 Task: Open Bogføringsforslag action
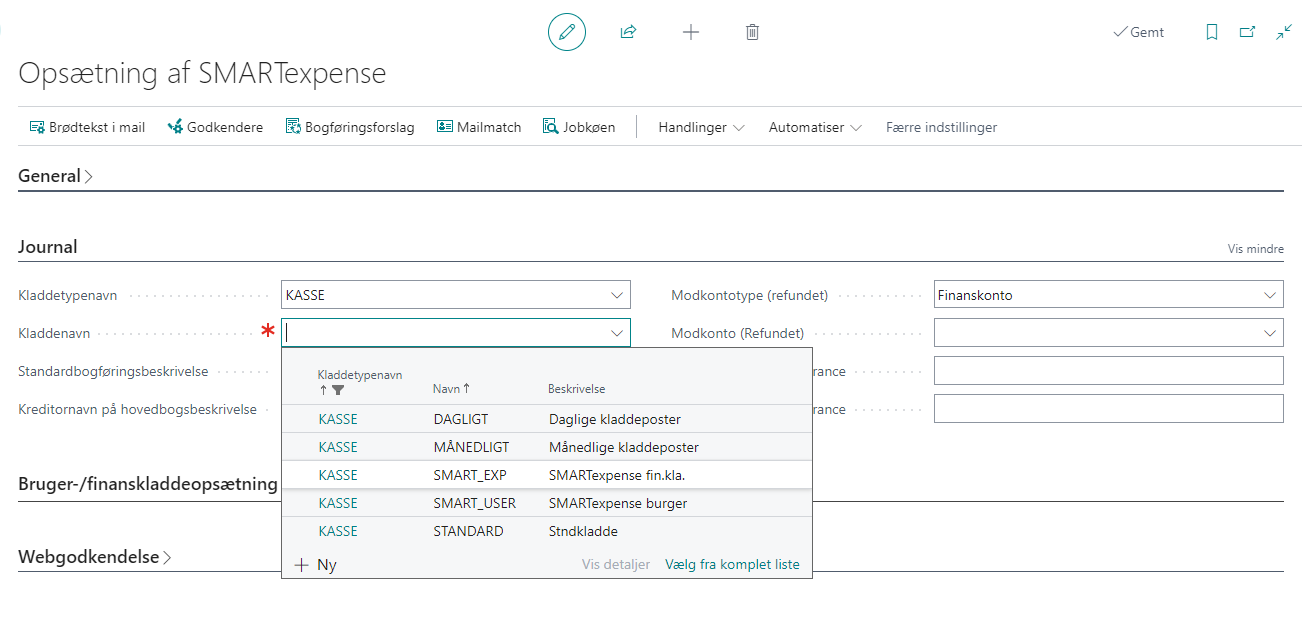pyautogui.click(x=349, y=127)
